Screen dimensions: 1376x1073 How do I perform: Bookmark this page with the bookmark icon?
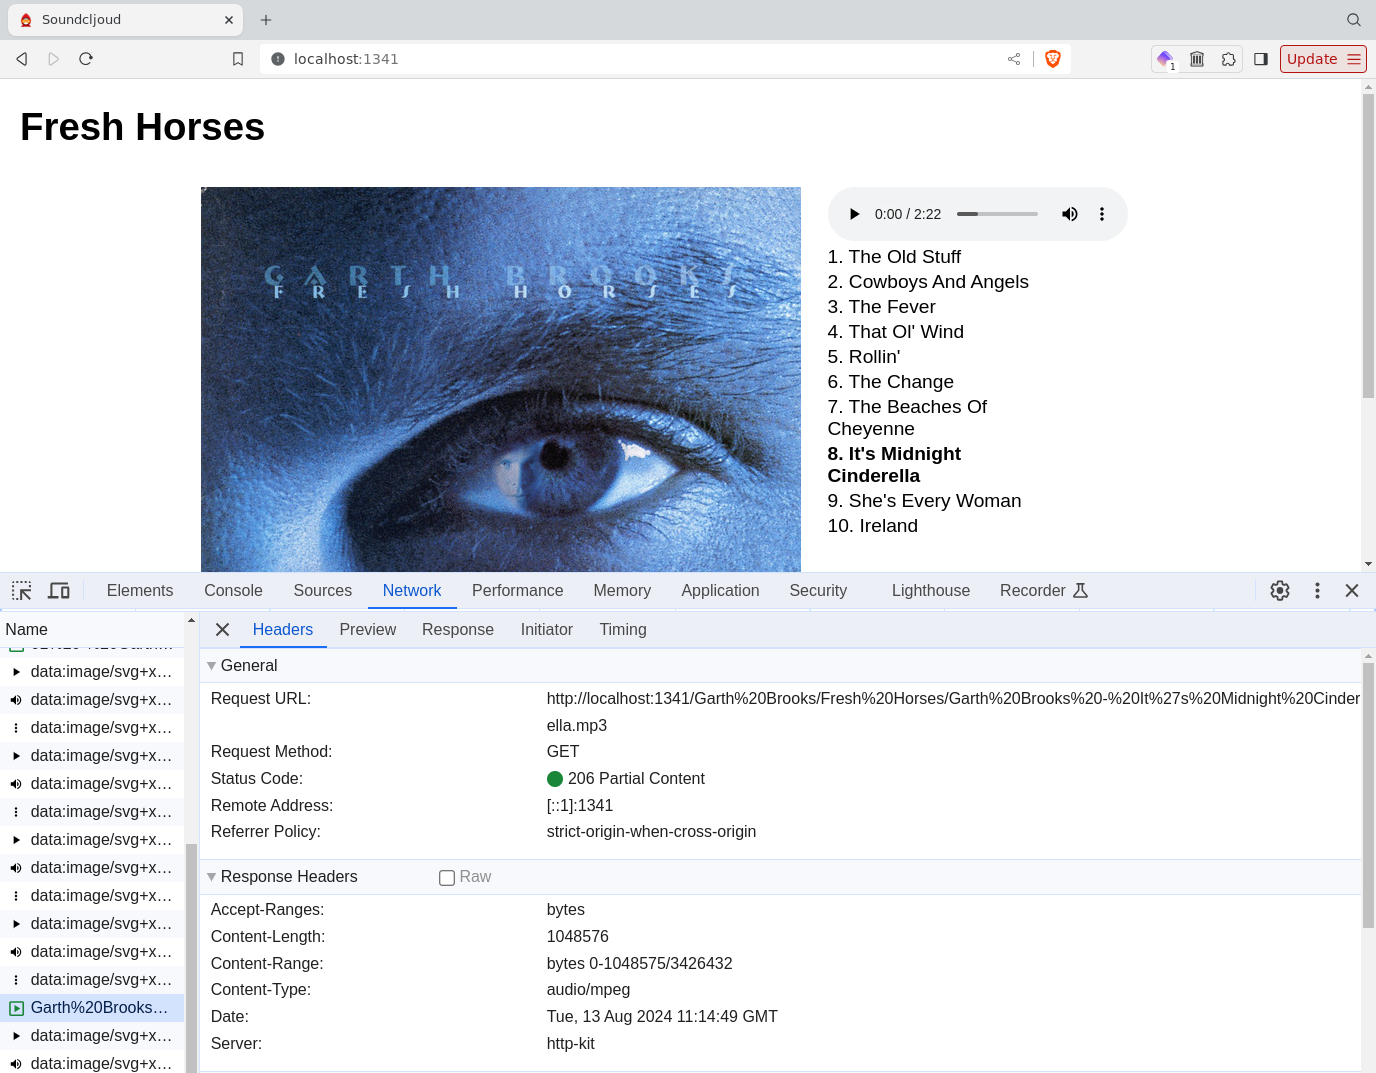coord(238,59)
